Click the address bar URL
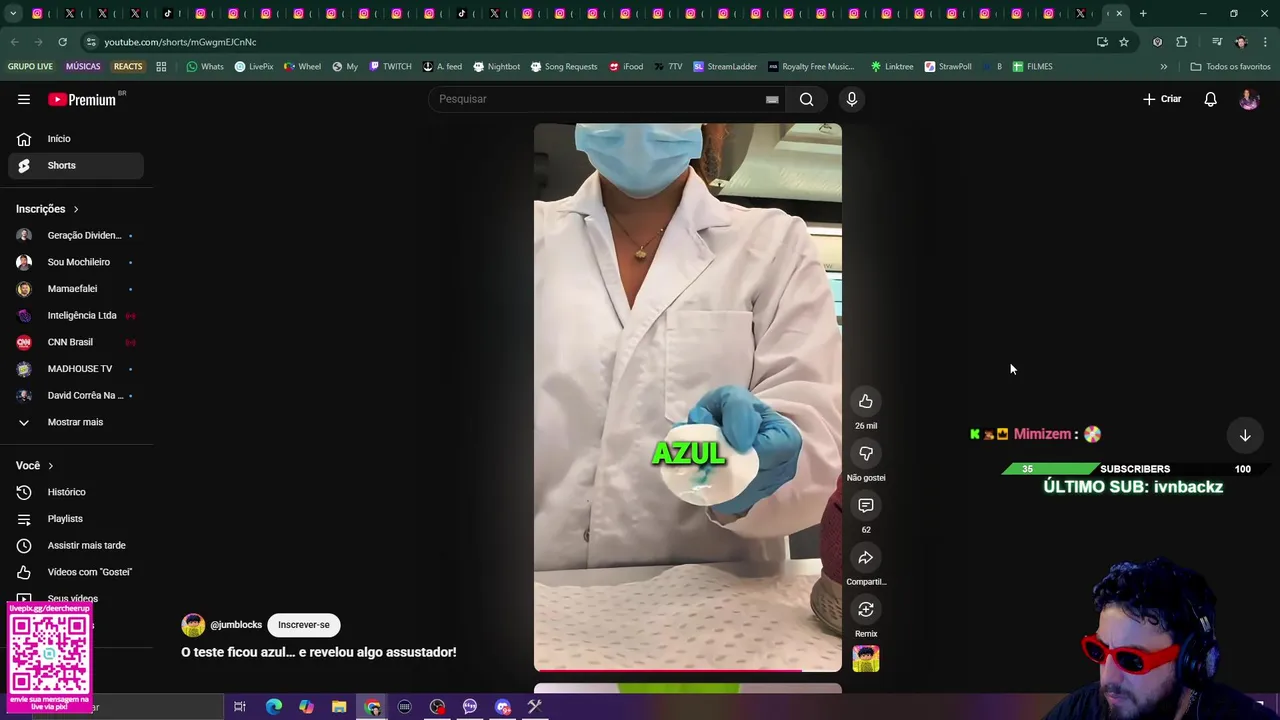Screen dimensions: 1280x720 180,42
